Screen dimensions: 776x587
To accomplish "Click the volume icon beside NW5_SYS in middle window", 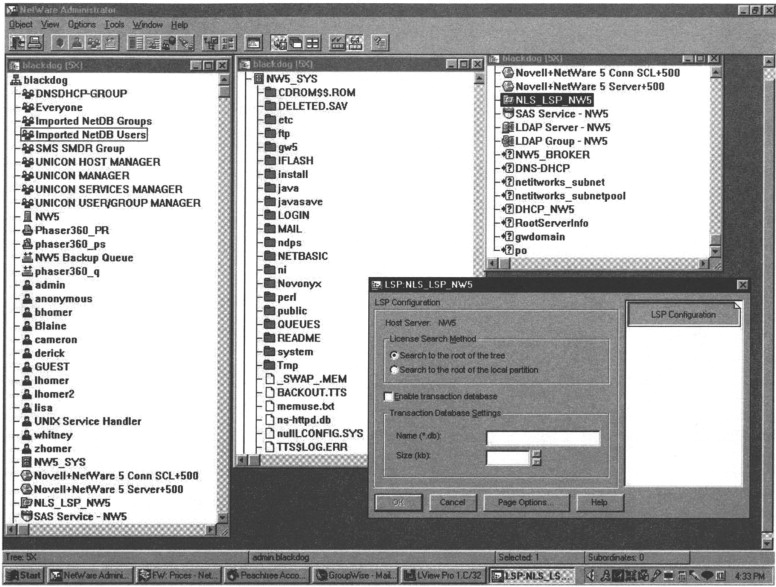I will [x=259, y=79].
